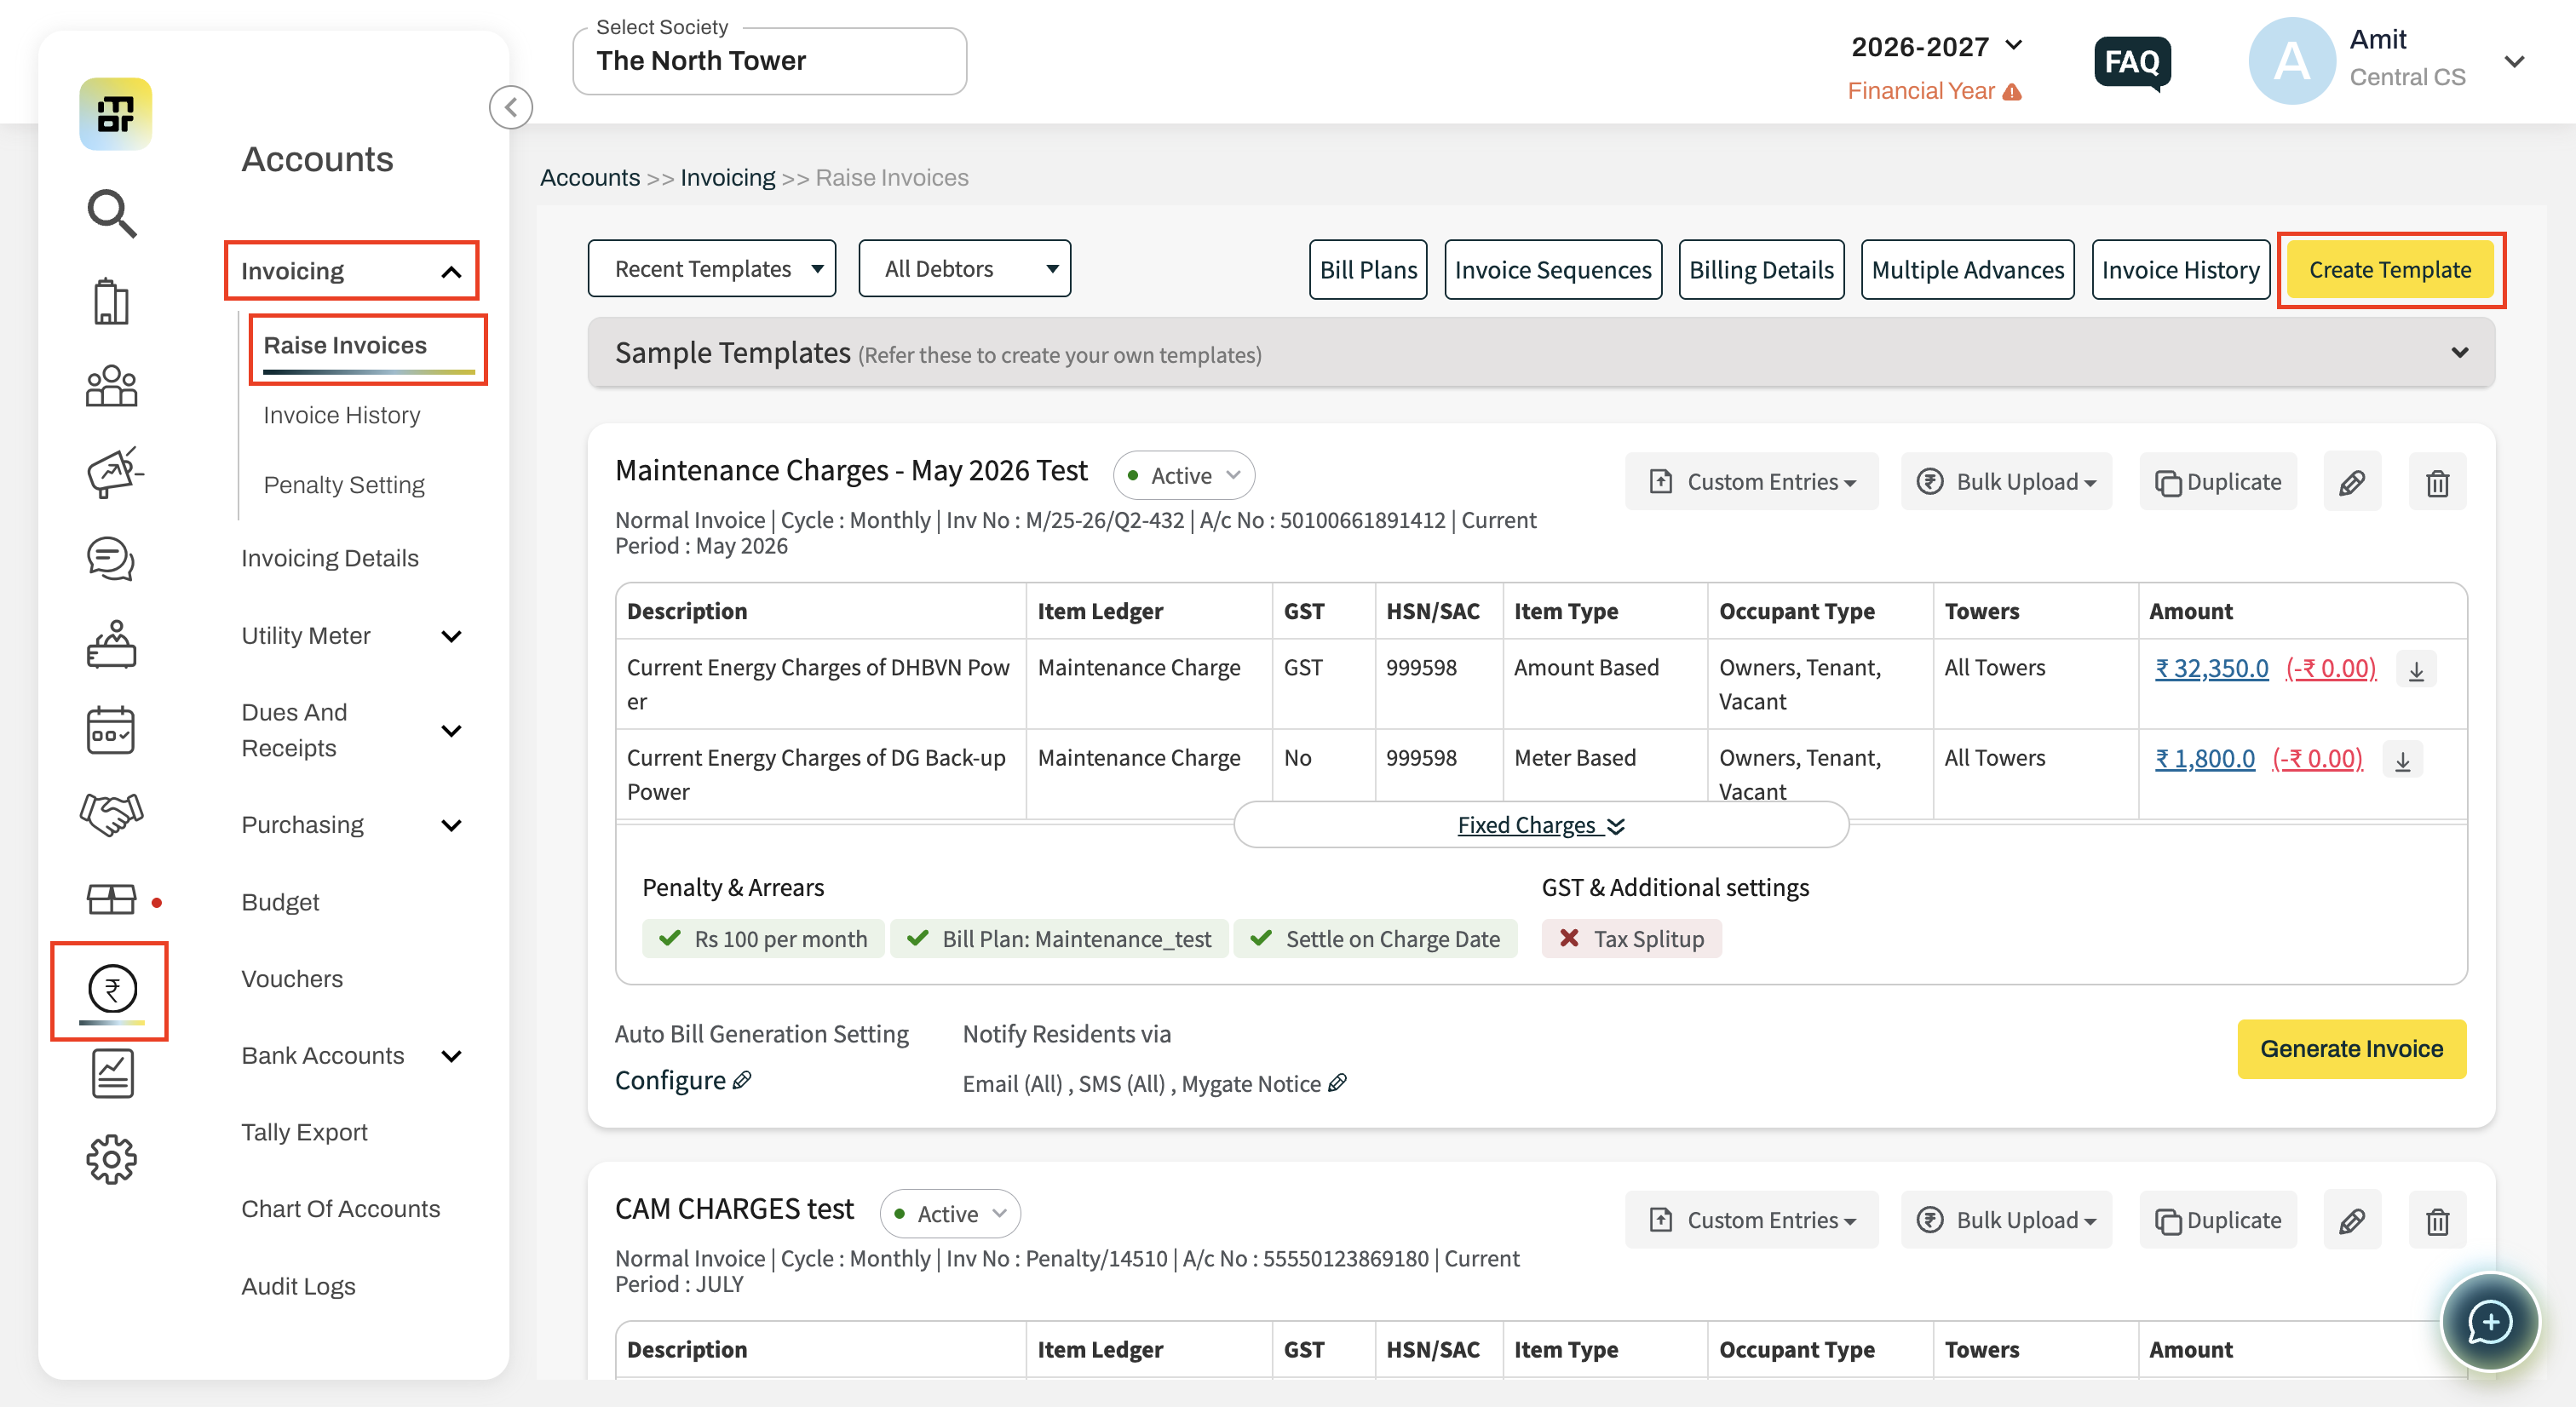Open the chat bubbles icon in the sidebar

111,558
